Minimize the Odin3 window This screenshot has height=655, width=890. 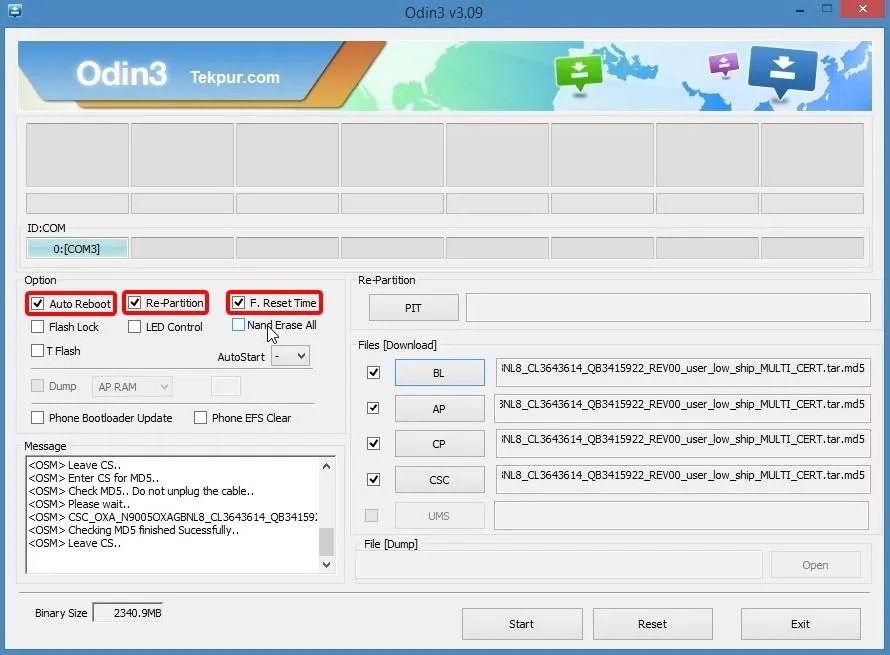800,10
